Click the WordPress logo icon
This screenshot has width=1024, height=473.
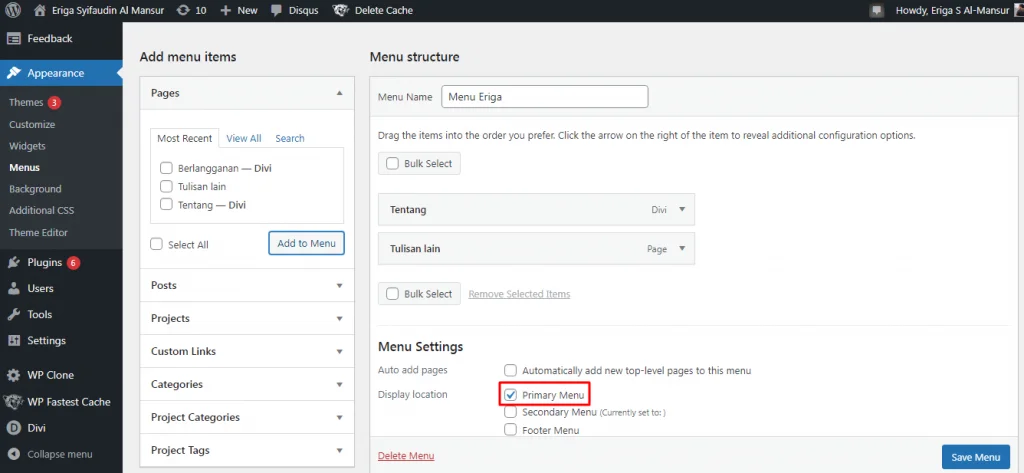[x=12, y=10]
